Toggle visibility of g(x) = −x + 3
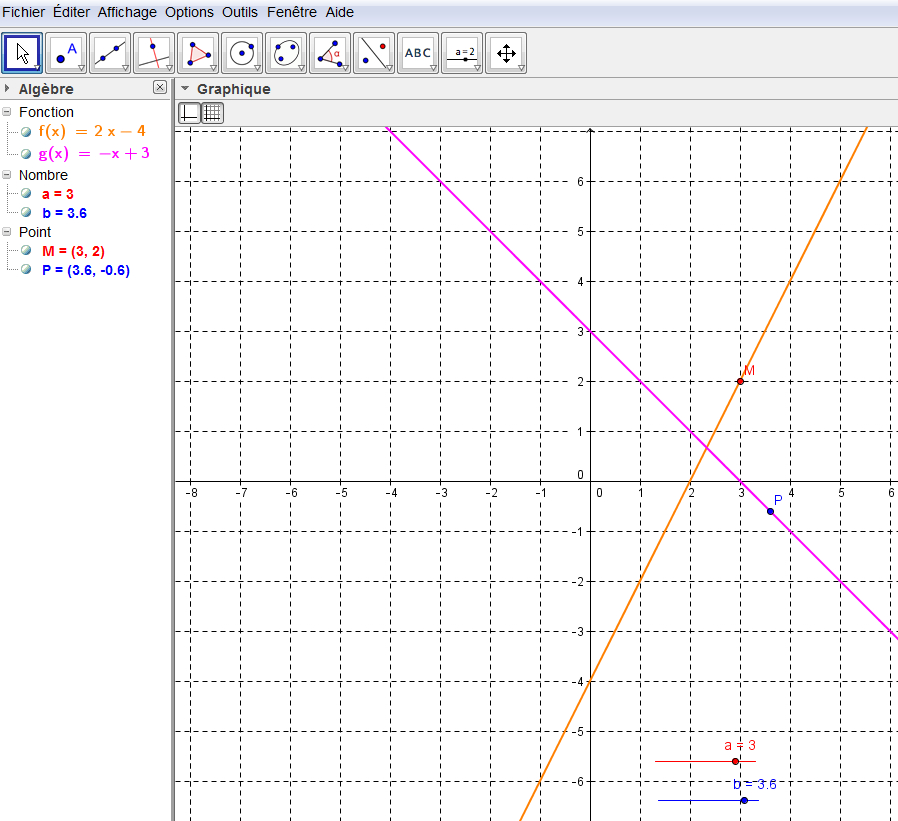The image size is (898, 821). pyautogui.click(x=26, y=154)
